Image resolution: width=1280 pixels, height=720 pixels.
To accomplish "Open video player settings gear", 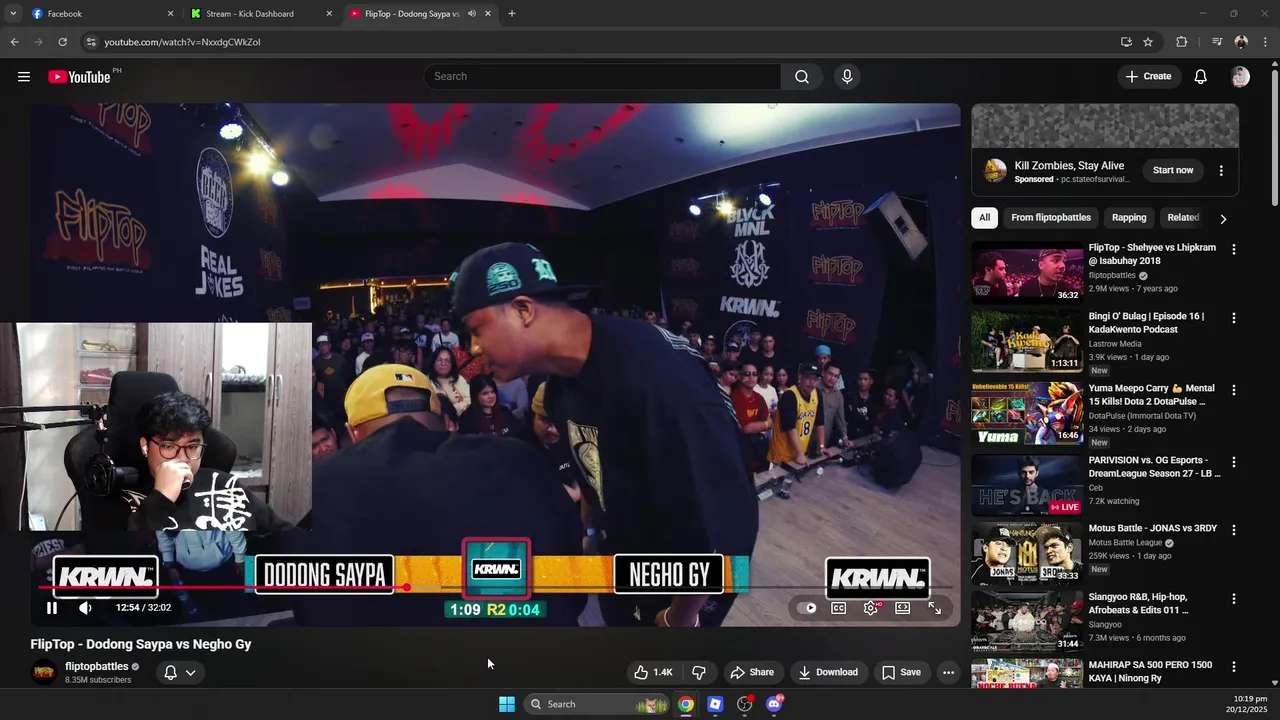I will [871, 608].
